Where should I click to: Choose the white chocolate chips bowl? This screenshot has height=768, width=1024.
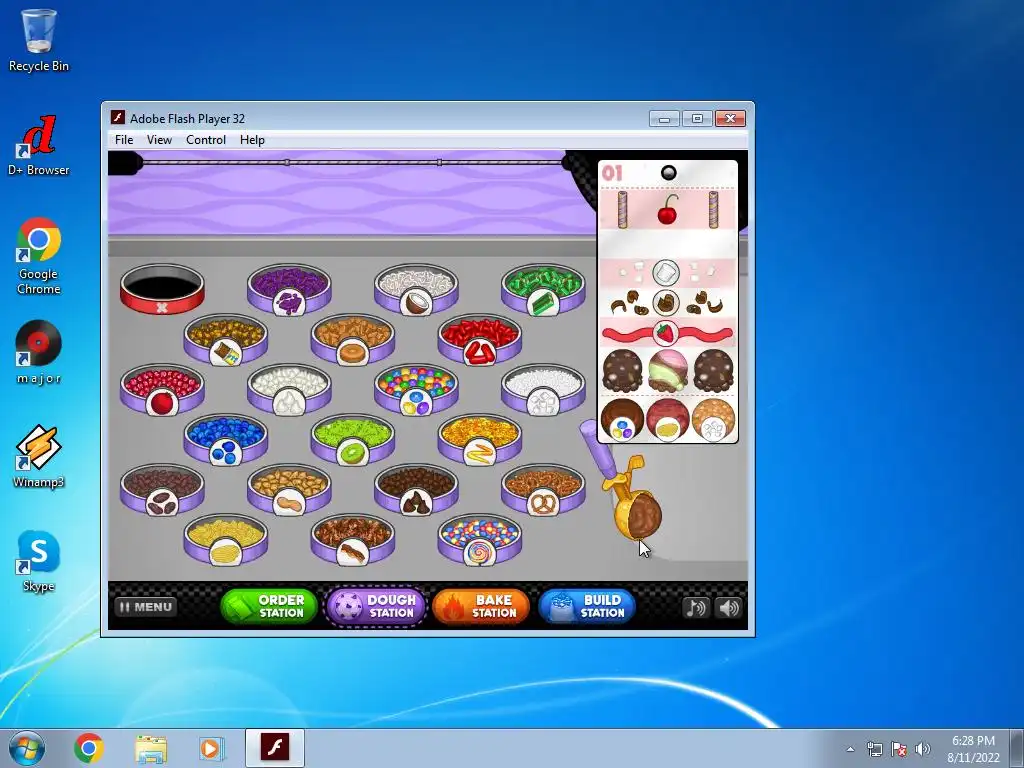[289, 389]
